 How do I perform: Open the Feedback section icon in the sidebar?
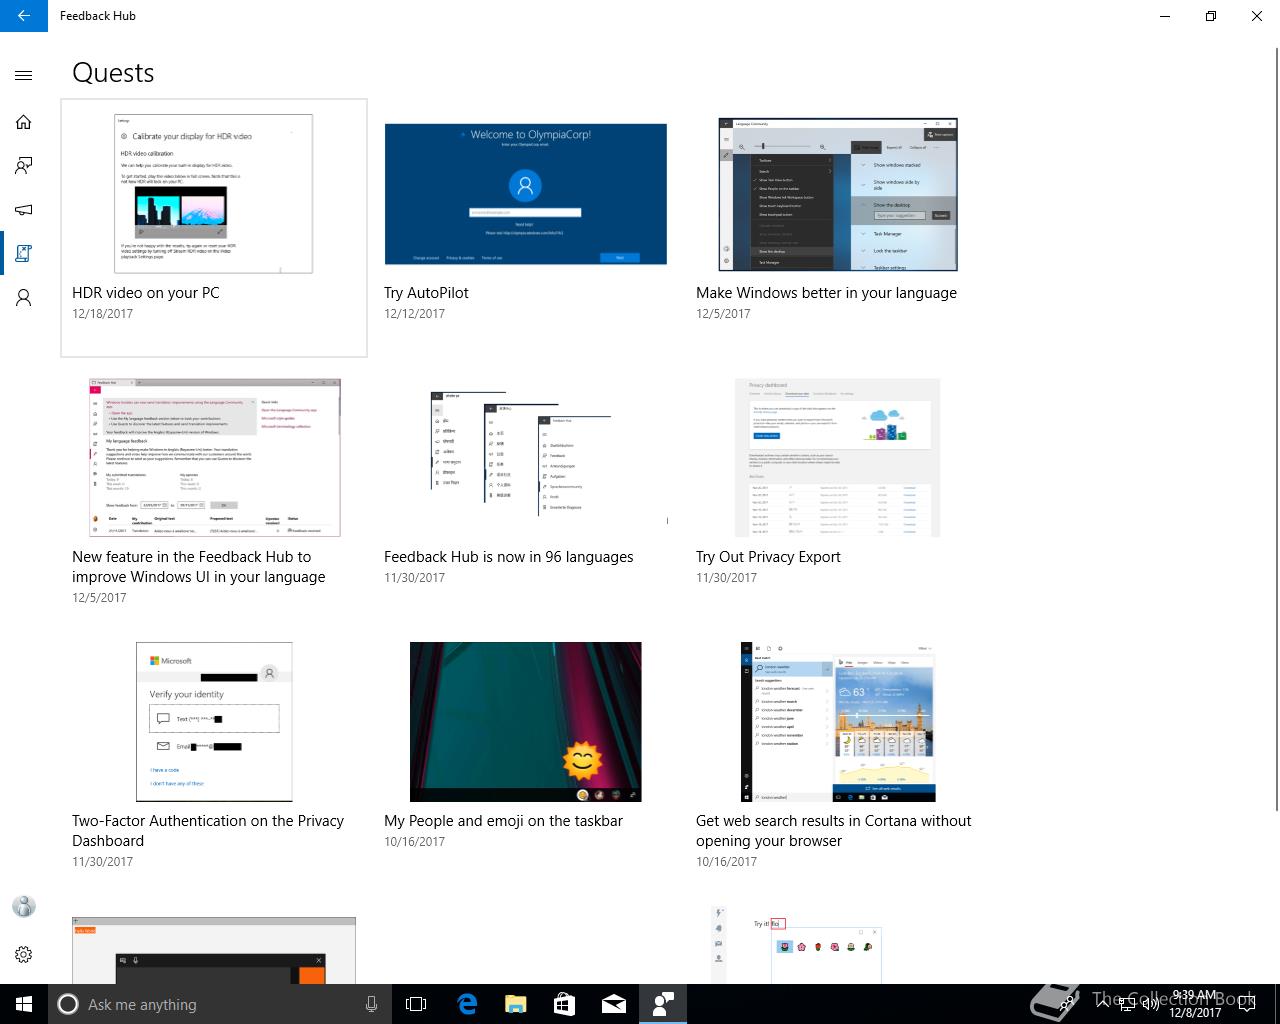(24, 166)
